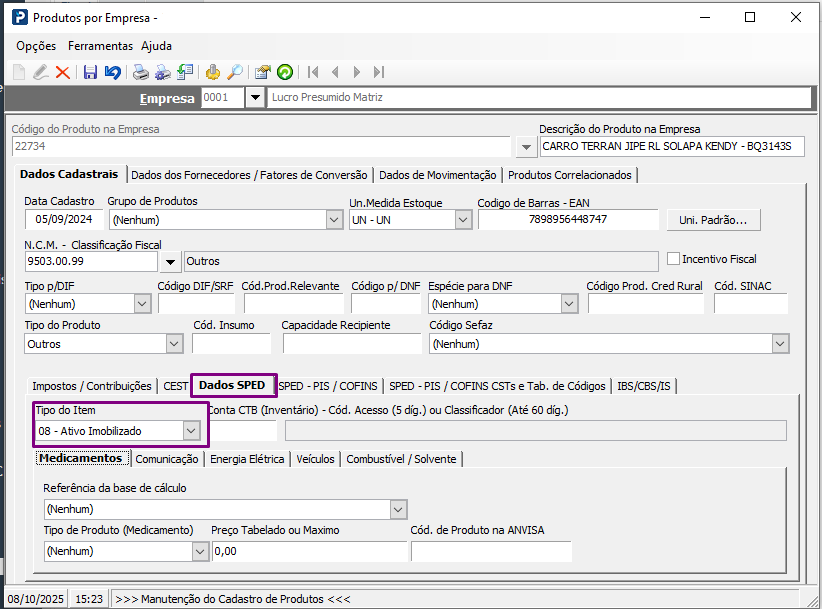Enable the Incentivo Fiscal checkbox
The height and width of the screenshot is (609, 822).
[x=673, y=259]
